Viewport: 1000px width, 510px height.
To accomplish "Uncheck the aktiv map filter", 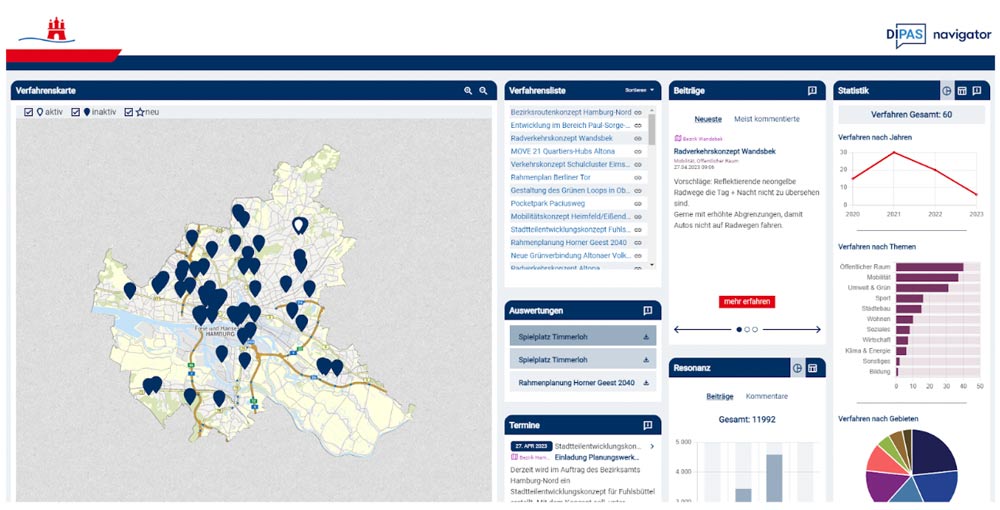I will click(x=28, y=112).
